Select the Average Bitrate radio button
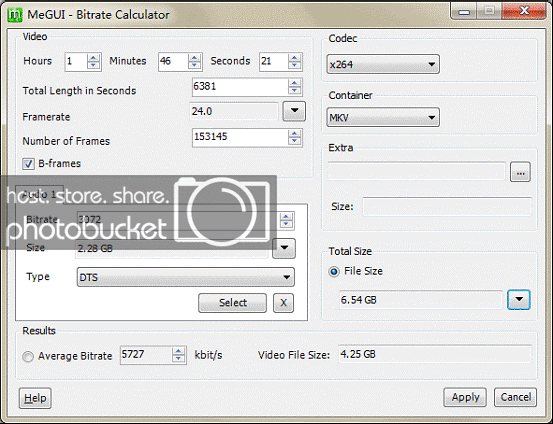Viewport: 553px width, 424px height. click(28, 357)
